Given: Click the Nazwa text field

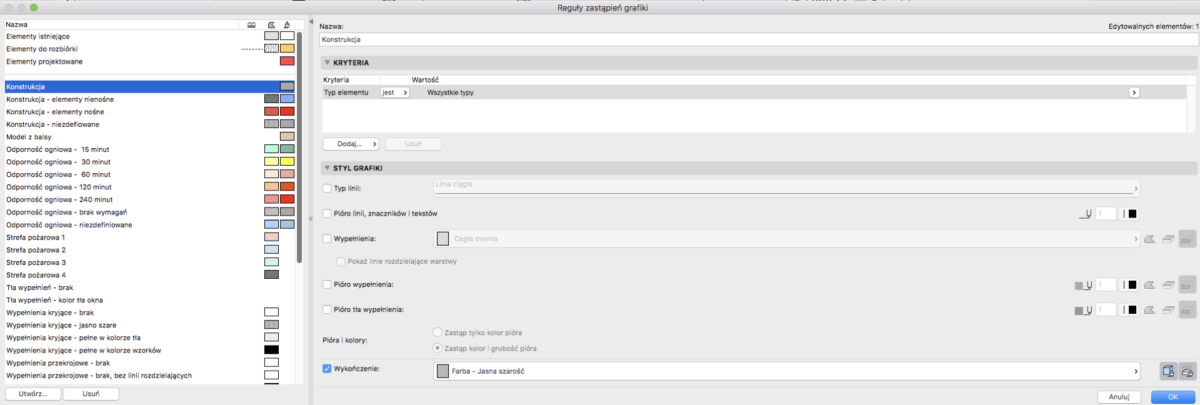Looking at the screenshot, I should (x=757, y=40).
